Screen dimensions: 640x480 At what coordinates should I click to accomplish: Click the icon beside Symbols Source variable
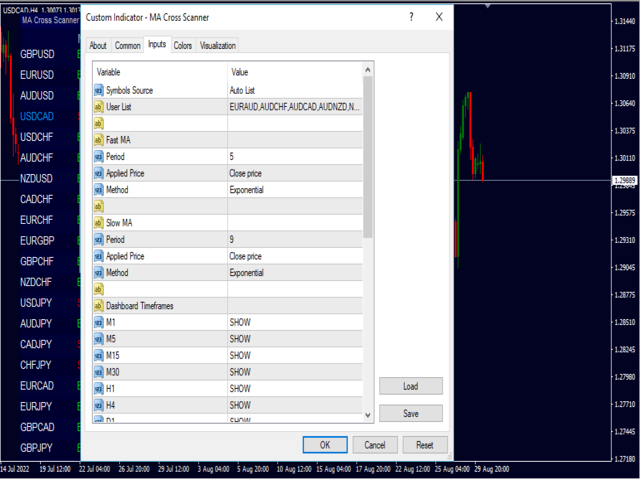click(x=99, y=90)
